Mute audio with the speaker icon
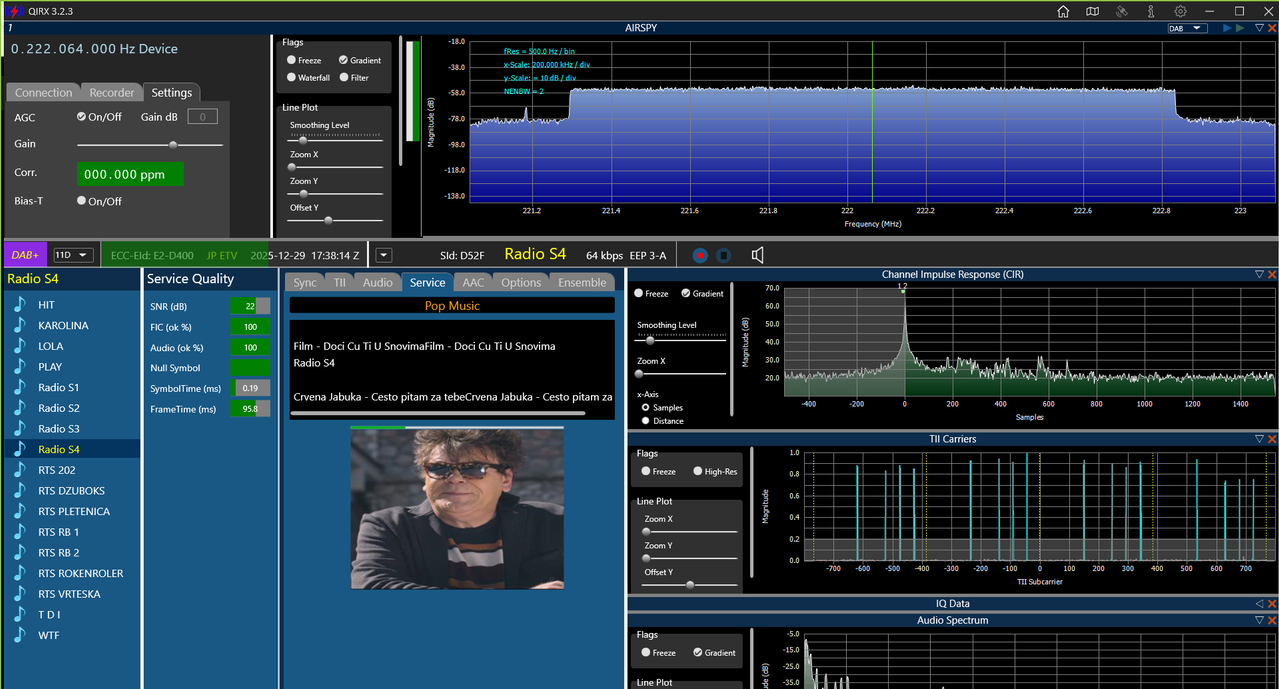This screenshot has width=1279, height=689. (758, 255)
